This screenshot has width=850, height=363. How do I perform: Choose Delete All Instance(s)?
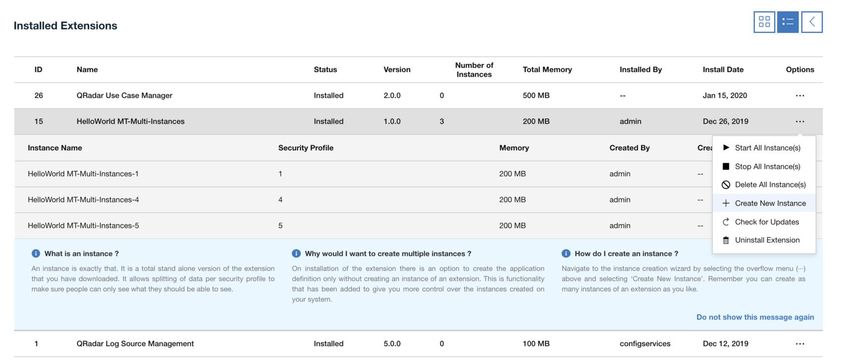coord(764,185)
